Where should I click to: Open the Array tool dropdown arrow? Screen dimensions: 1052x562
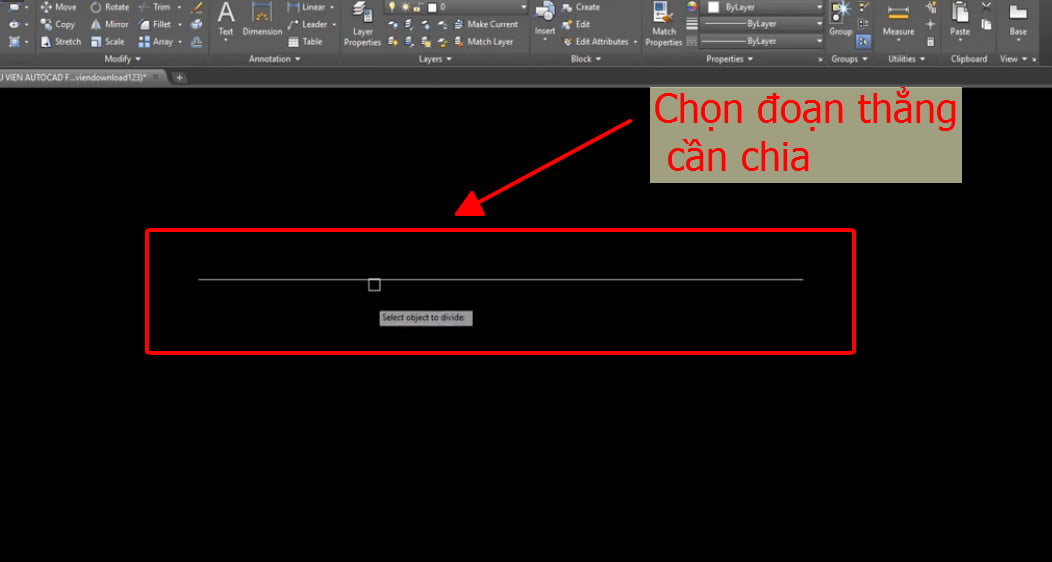tap(180, 42)
